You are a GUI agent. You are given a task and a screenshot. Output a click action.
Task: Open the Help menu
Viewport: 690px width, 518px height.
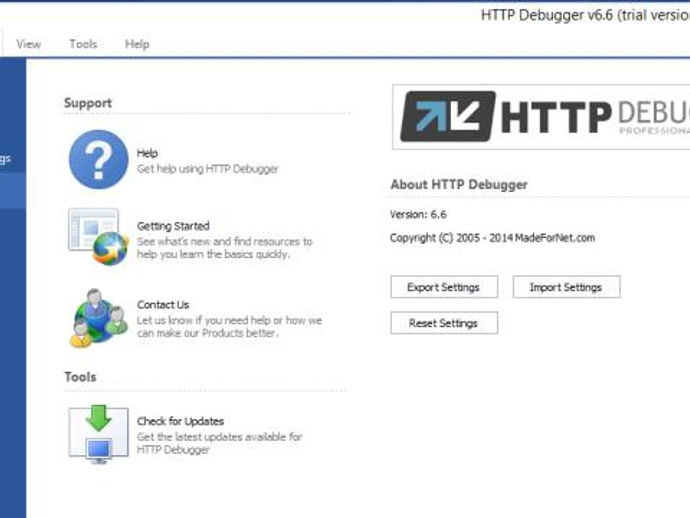137,44
